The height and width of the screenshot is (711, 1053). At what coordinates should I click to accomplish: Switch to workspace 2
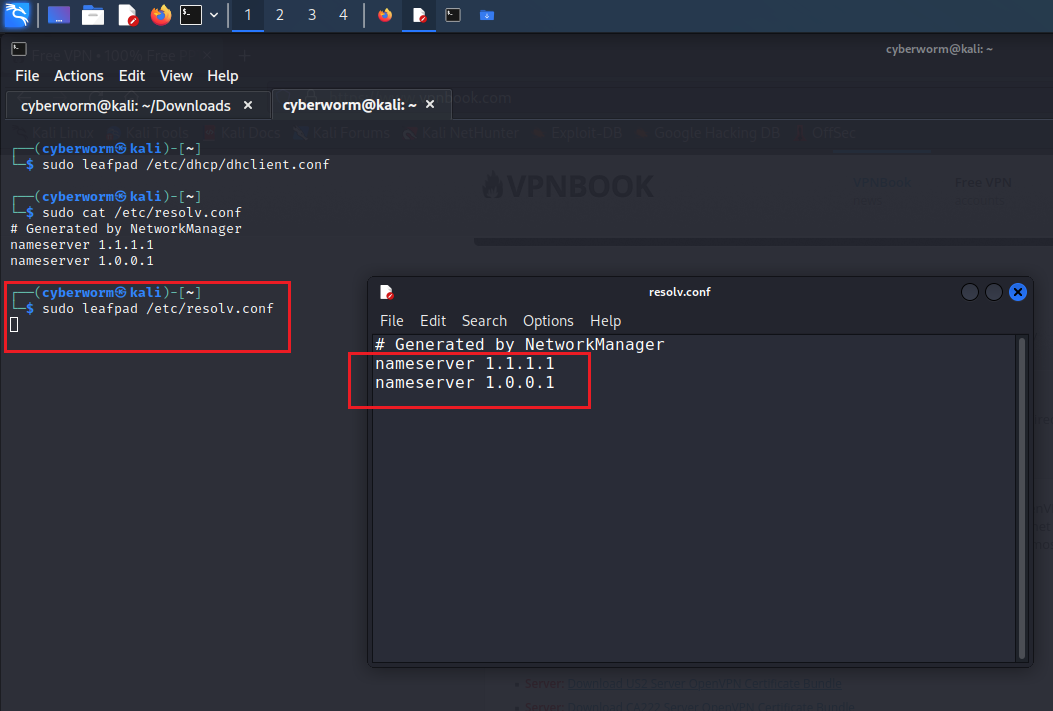(x=279, y=15)
